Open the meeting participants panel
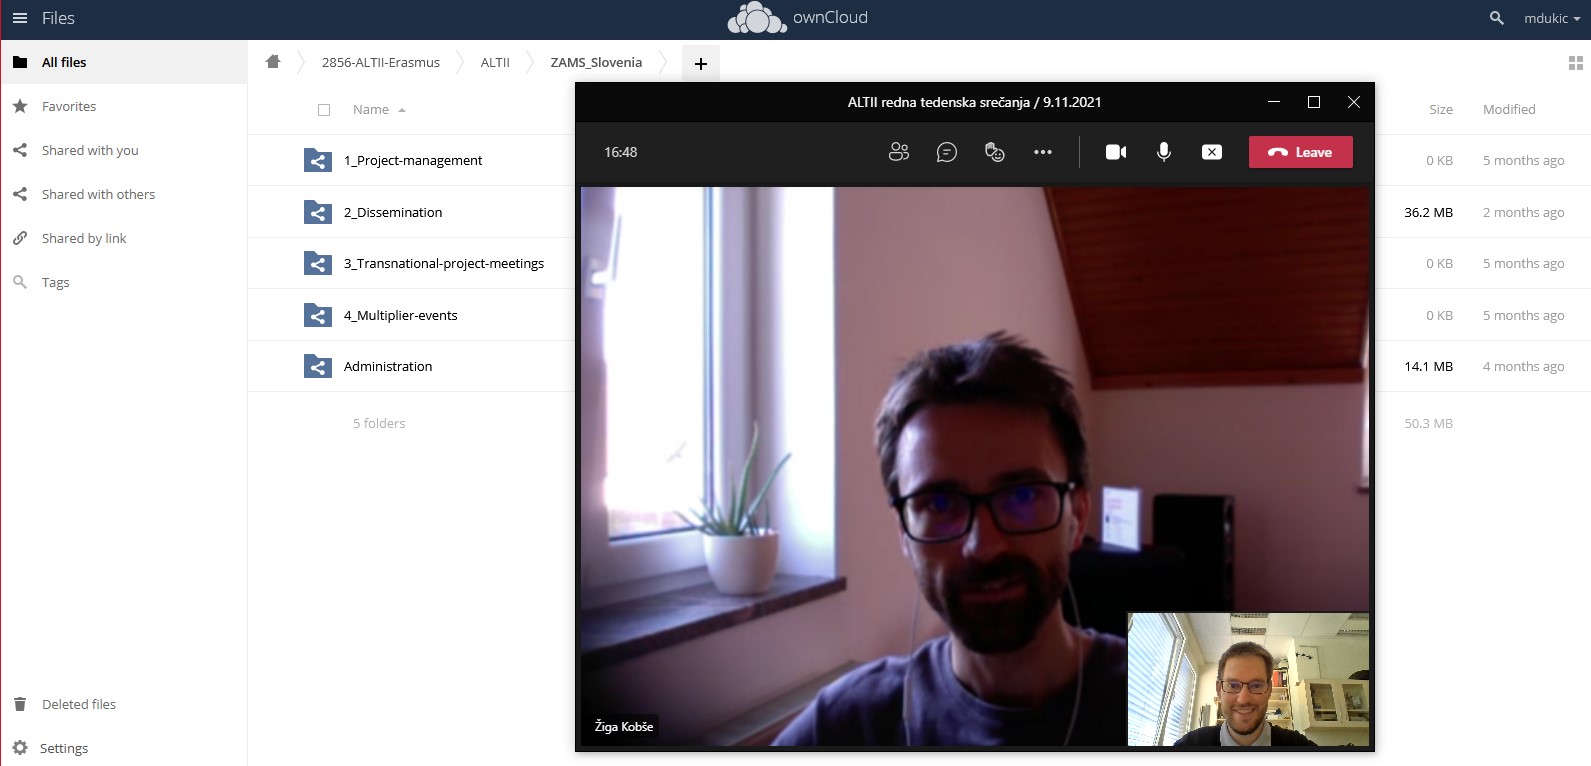Screen dimensions: 1591x766 point(898,152)
